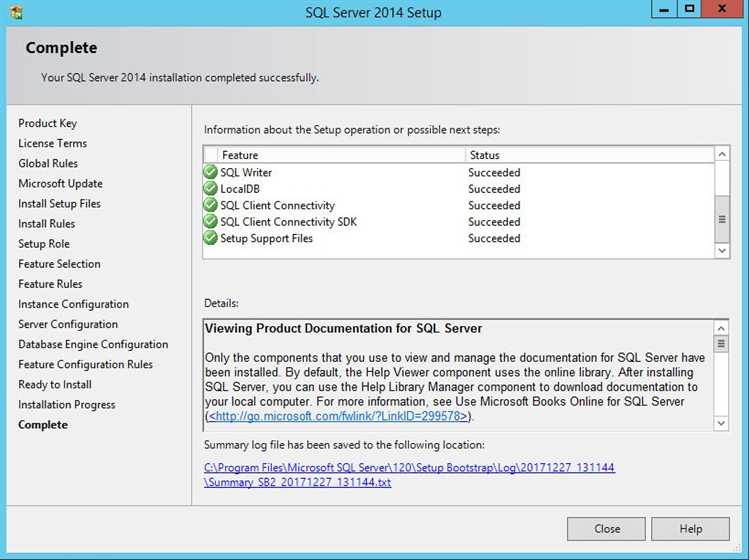Select the bold Complete step in sidebar
750x560 pixels.
(43, 425)
